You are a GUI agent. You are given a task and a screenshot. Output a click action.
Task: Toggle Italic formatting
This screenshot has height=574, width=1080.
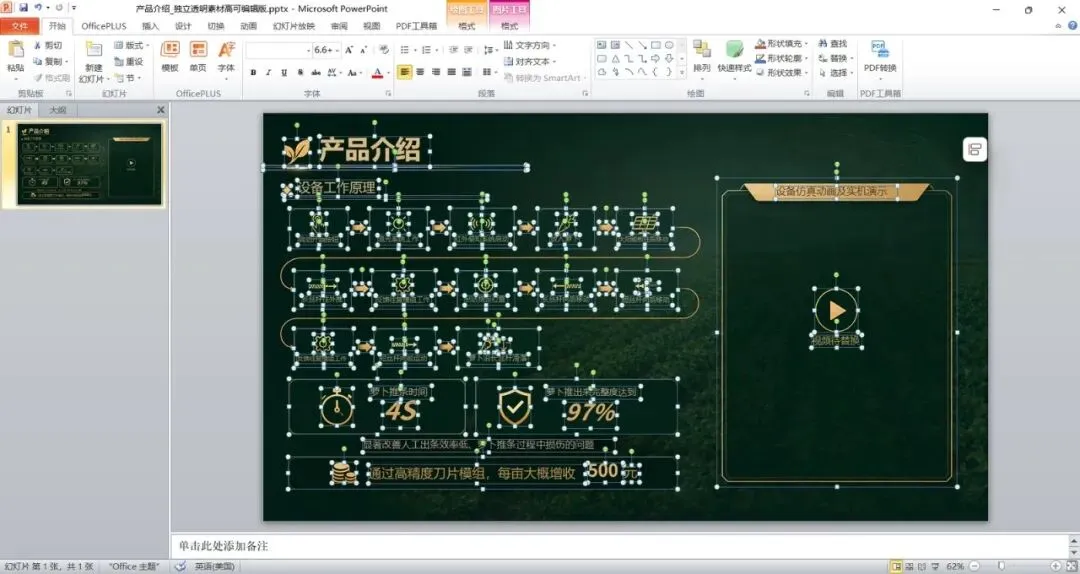[269, 72]
